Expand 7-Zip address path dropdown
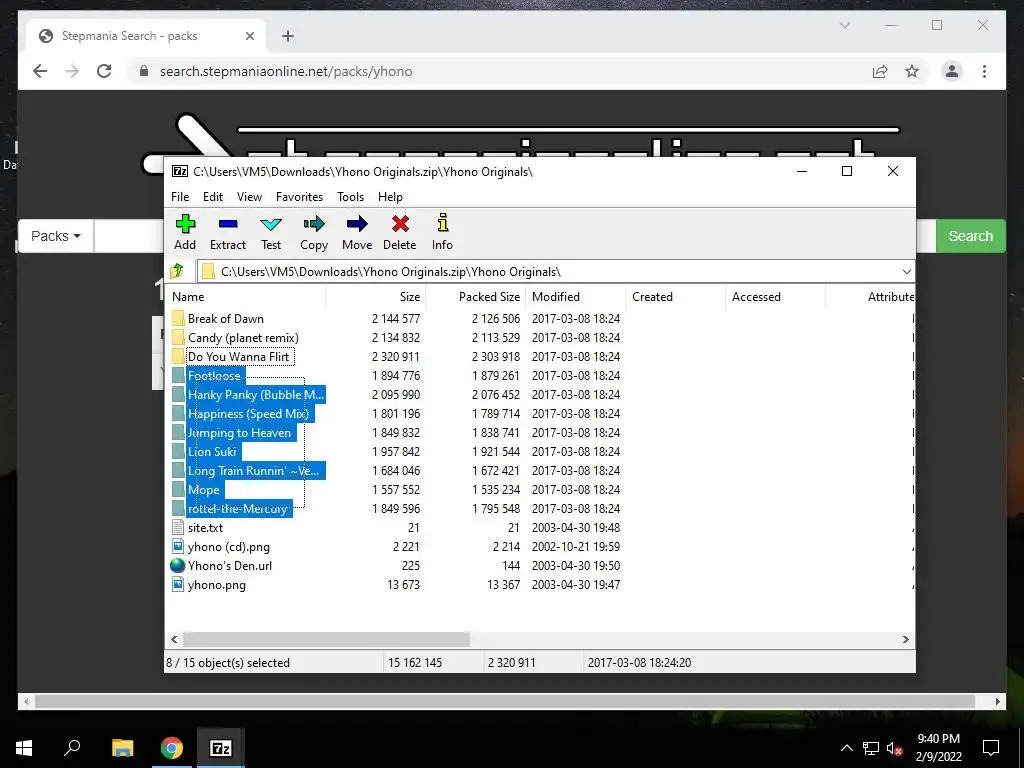The image size is (1024, 768). coord(906,272)
